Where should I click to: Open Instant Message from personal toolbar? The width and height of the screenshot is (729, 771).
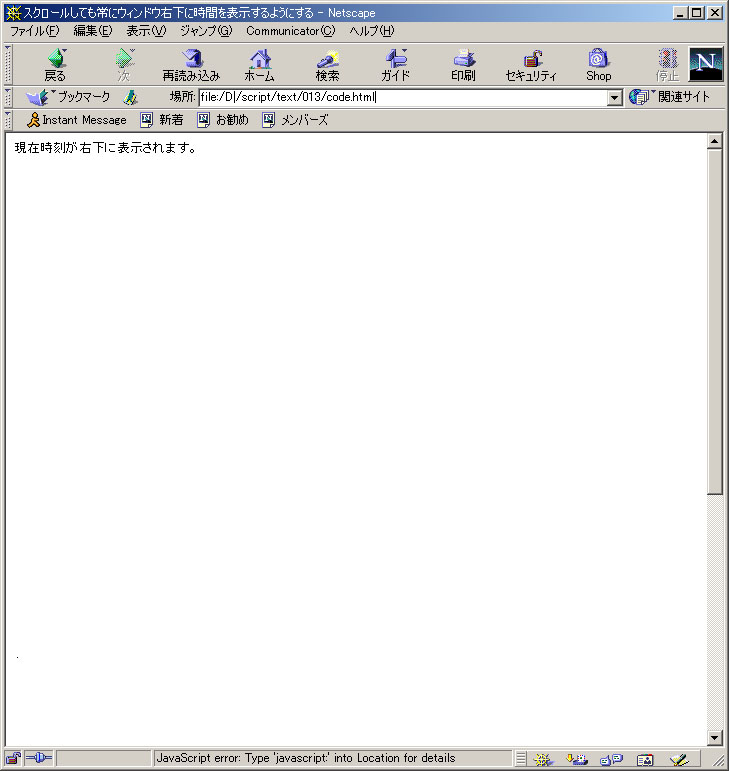77,120
